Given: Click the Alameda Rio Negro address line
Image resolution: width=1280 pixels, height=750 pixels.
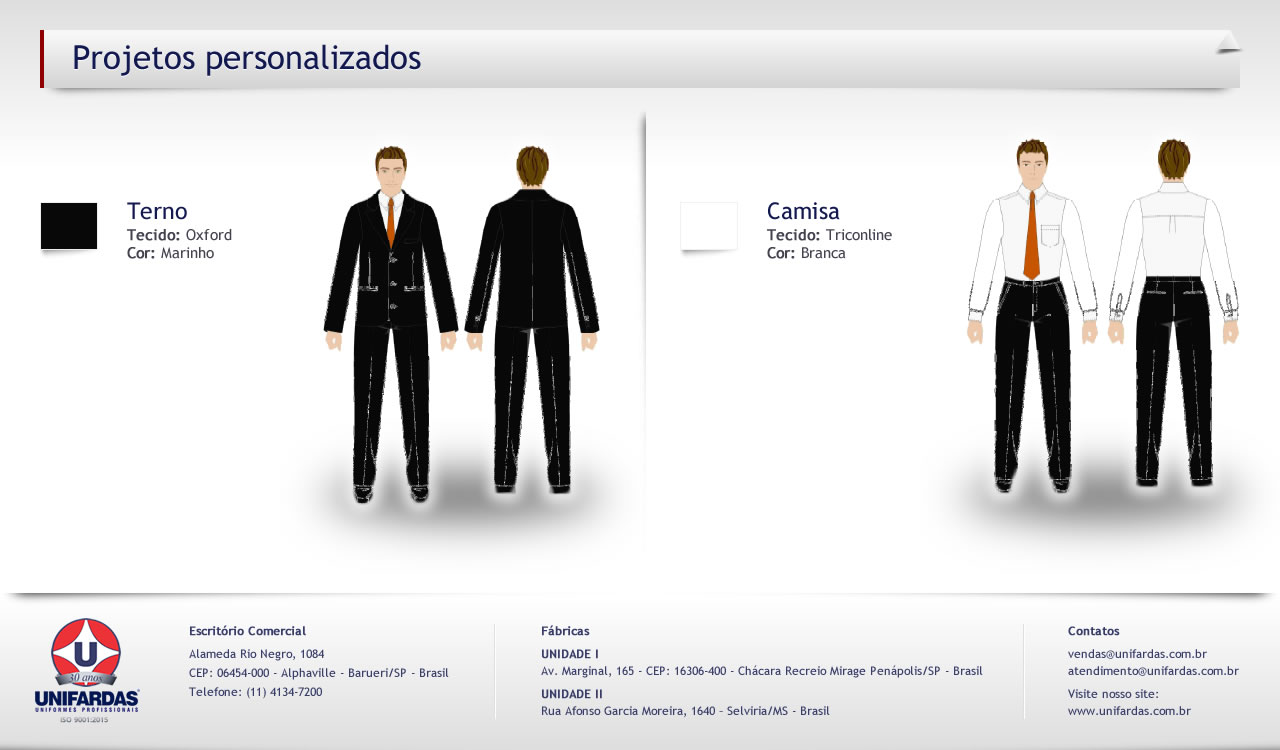Looking at the screenshot, I should pyautogui.click(x=256, y=654).
